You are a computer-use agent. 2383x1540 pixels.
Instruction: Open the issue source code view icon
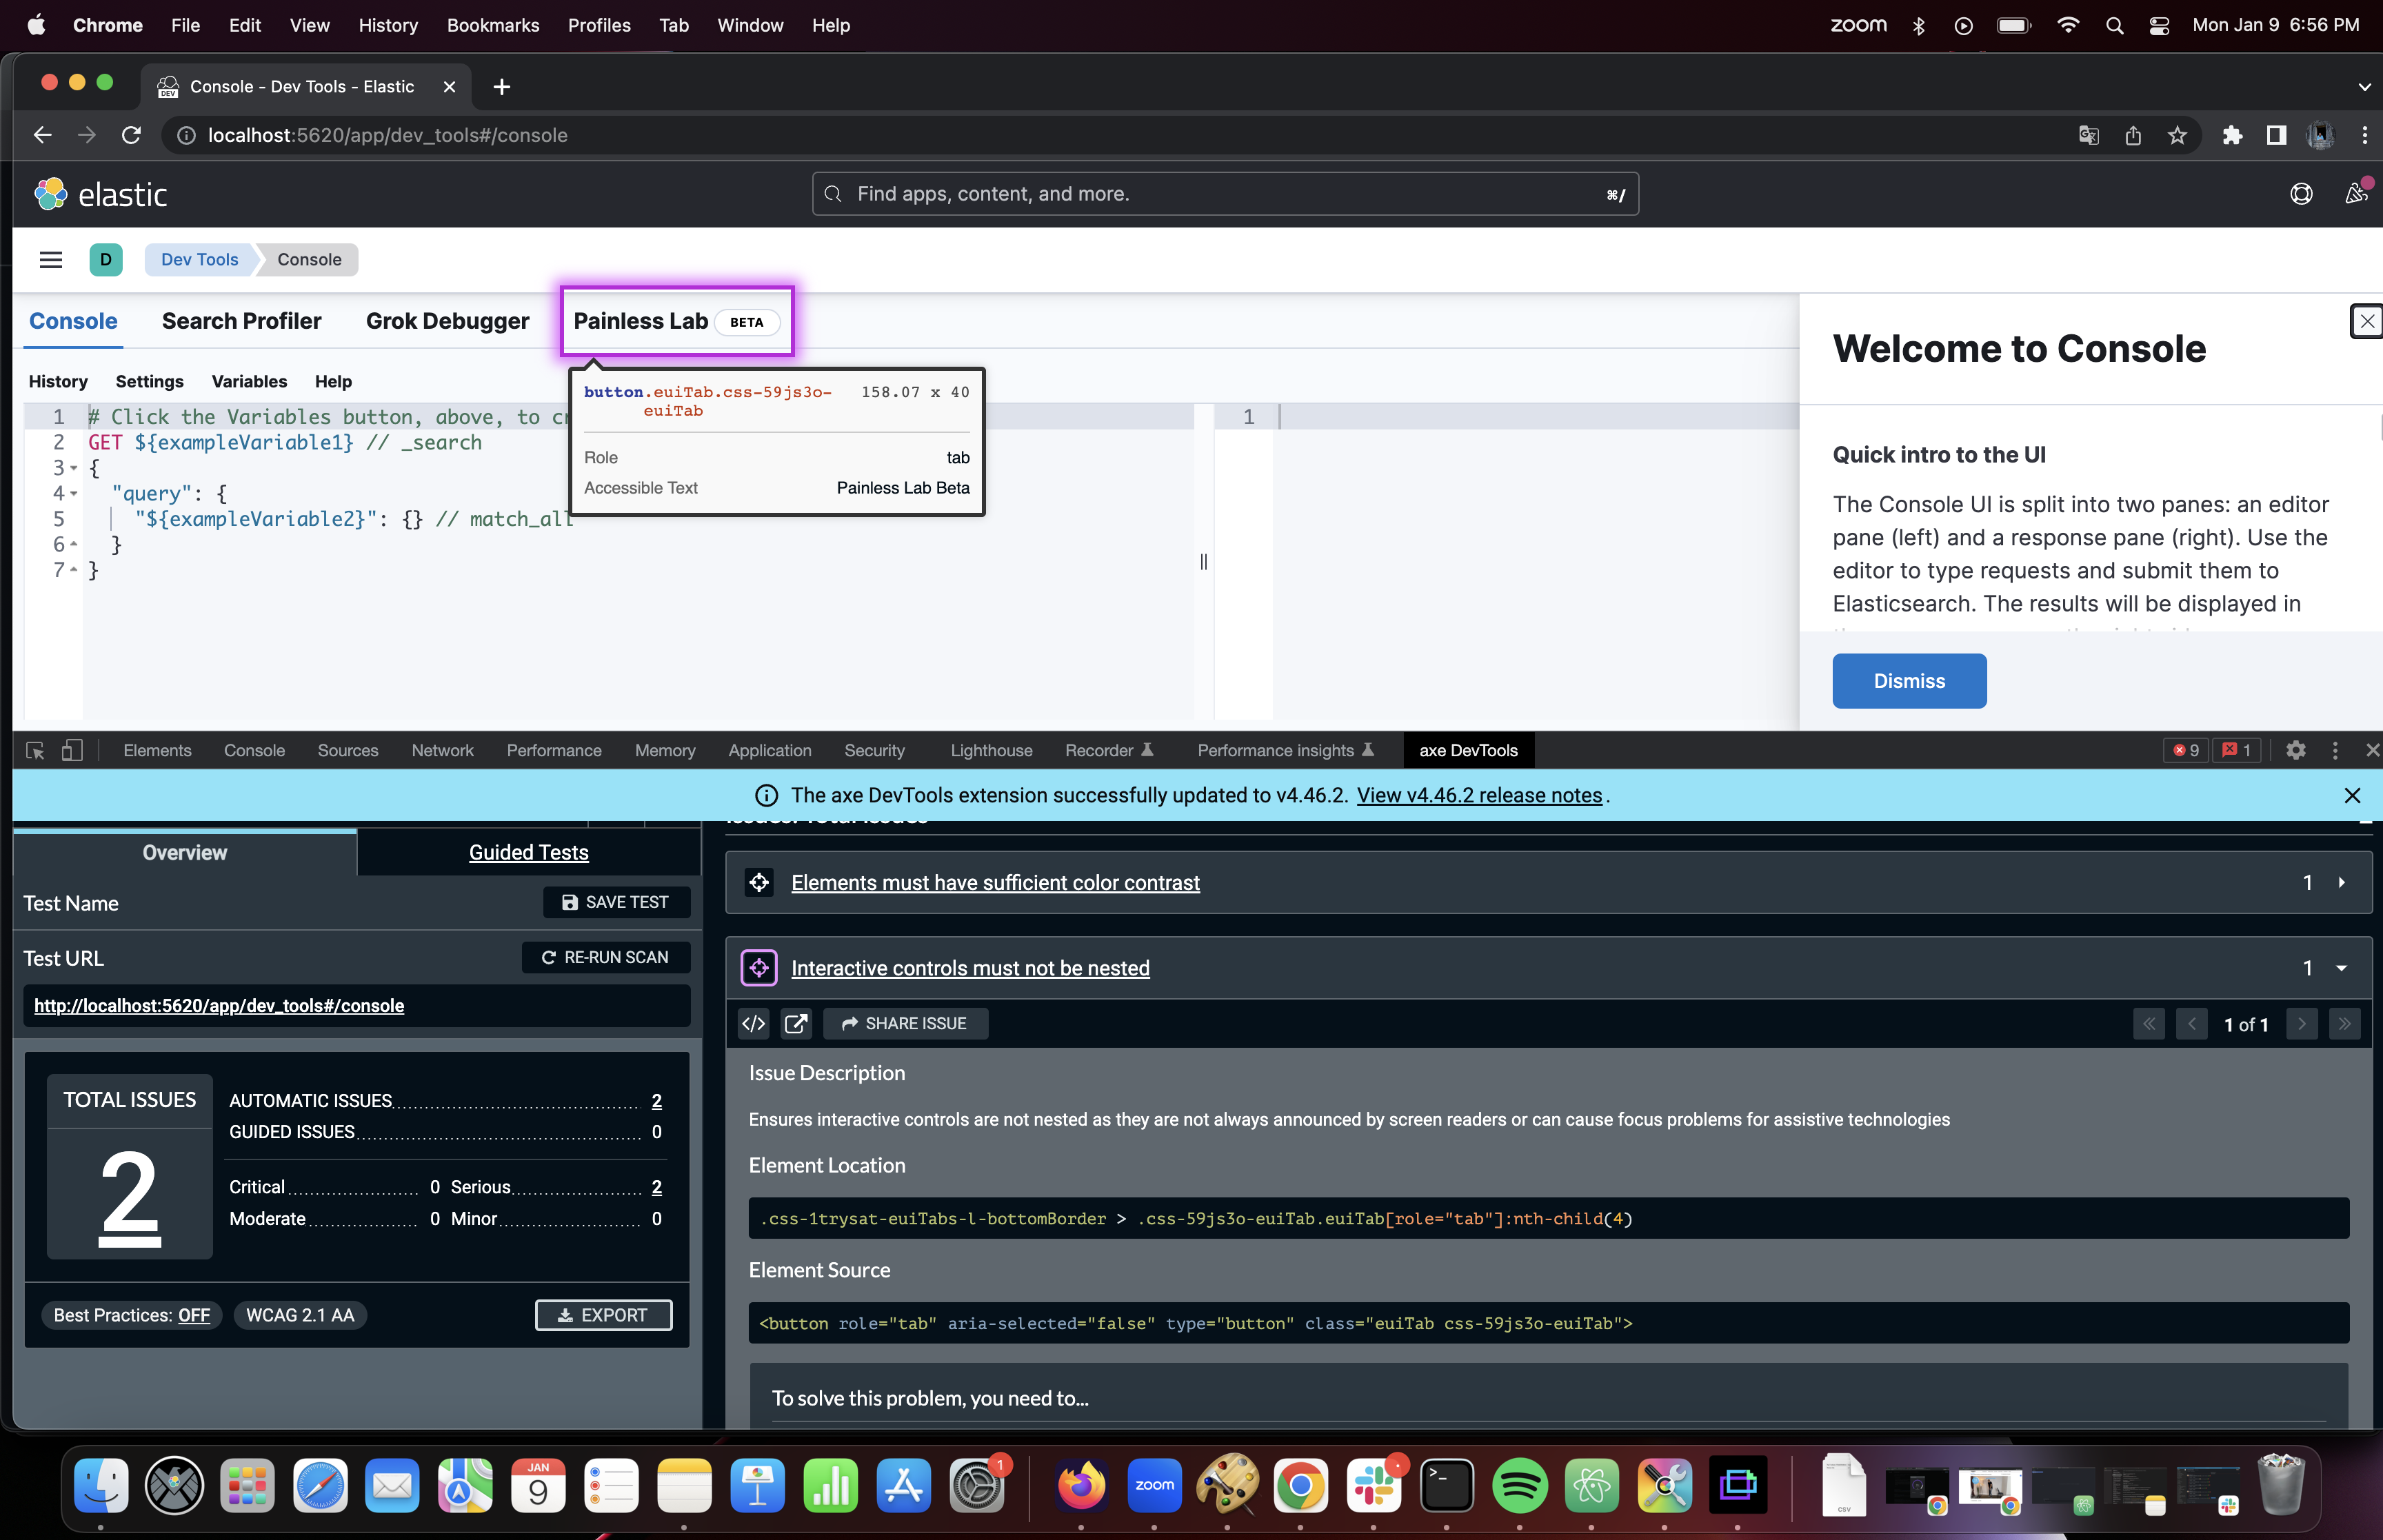pyautogui.click(x=753, y=1023)
